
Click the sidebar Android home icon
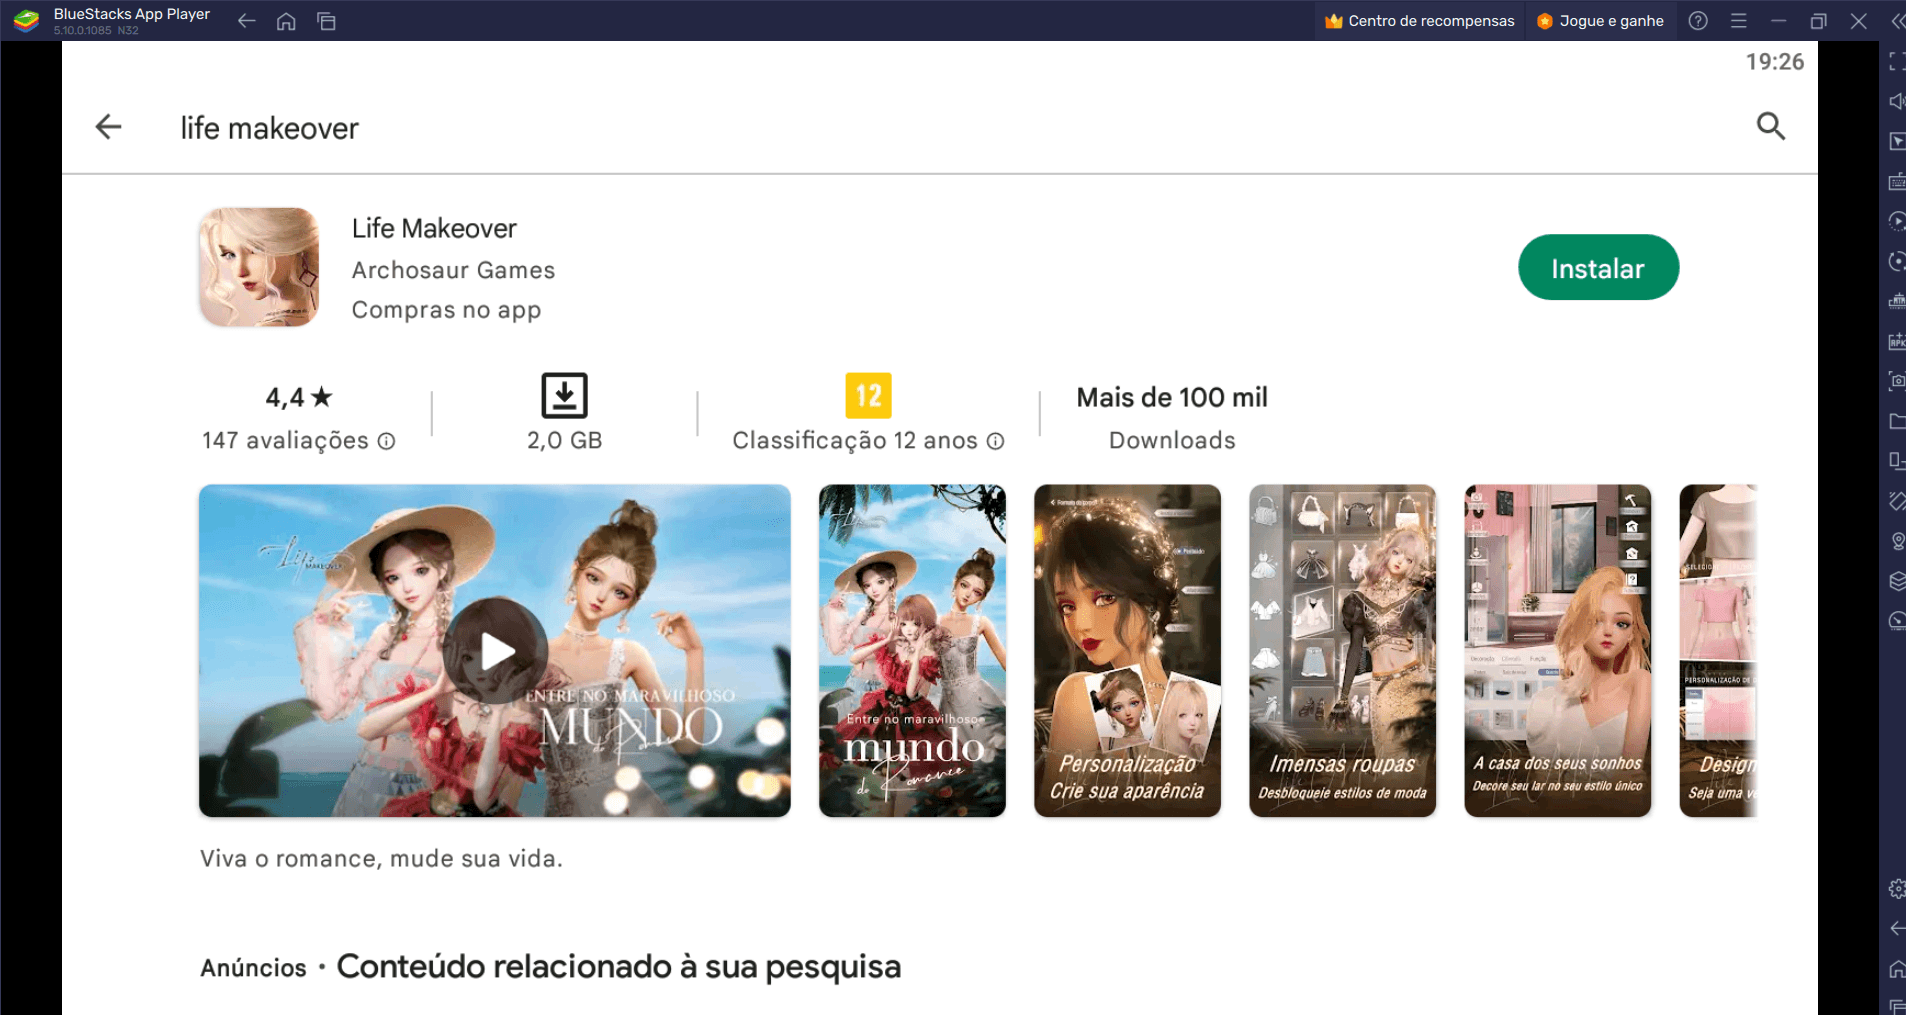pyautogui.click(x=1896, y=969)
